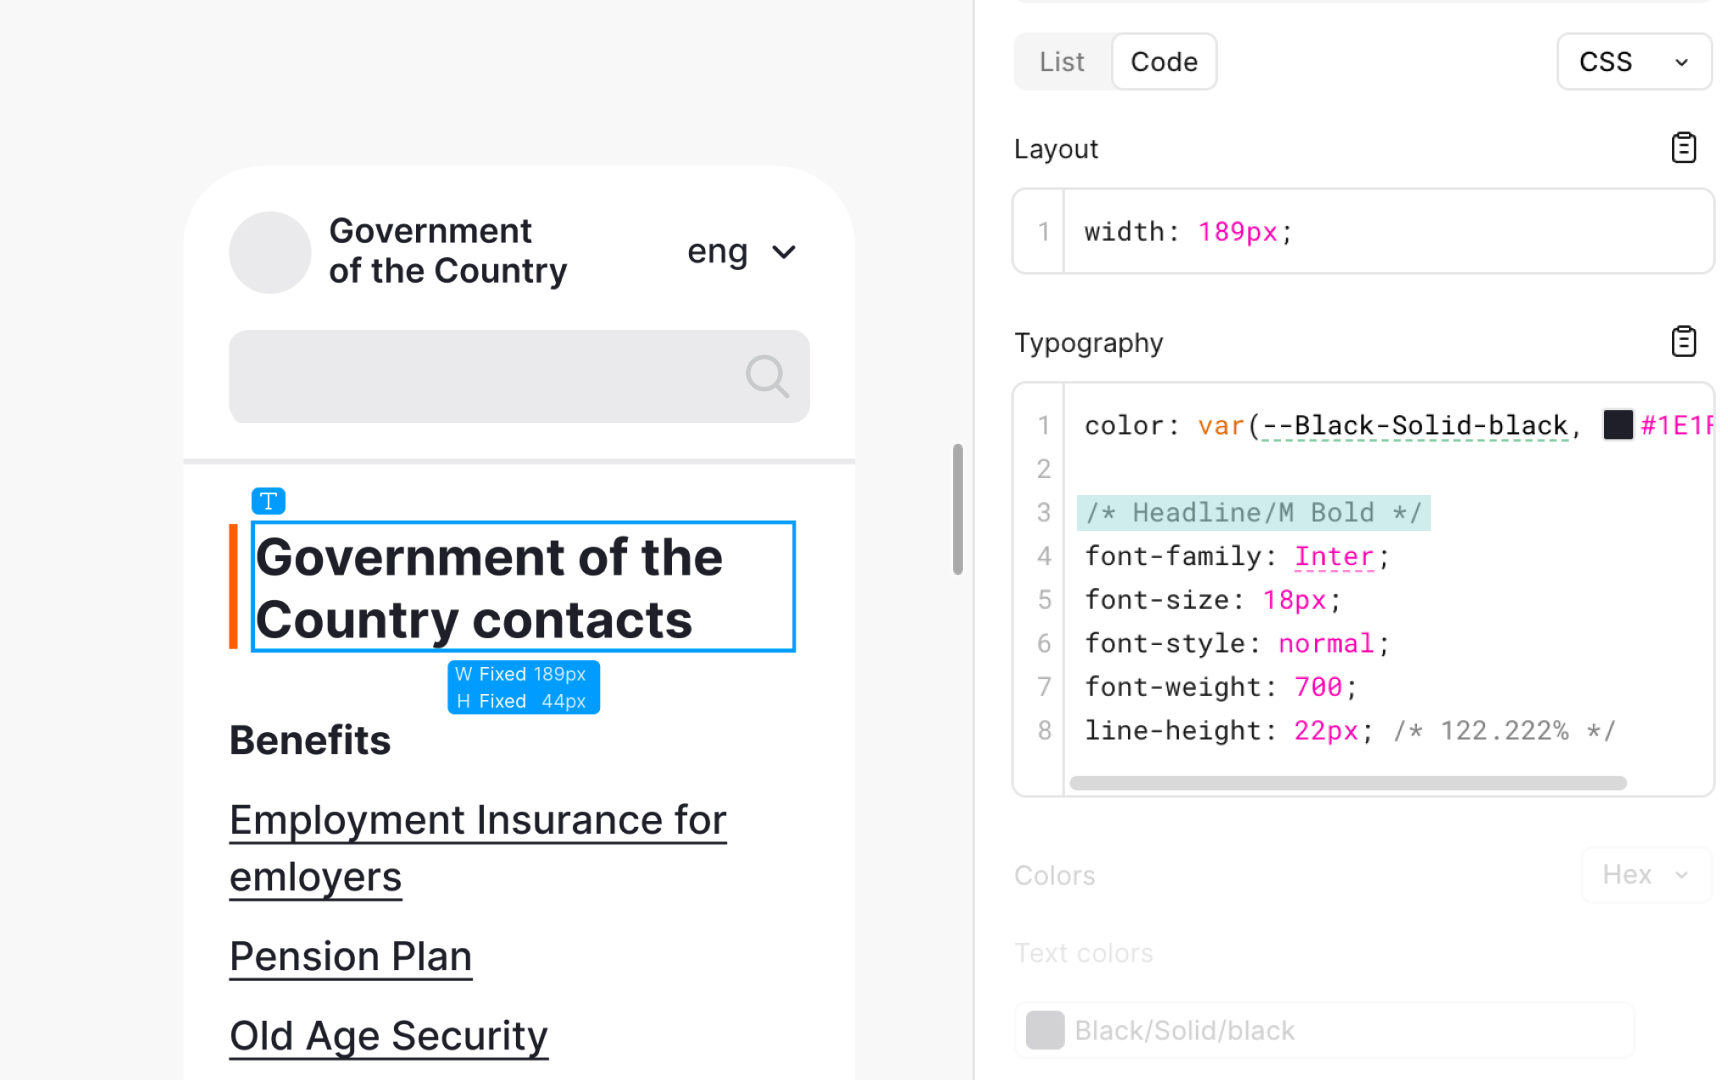
Task: Copy the Layout code to clipboard
Action: pos(1683,148)
